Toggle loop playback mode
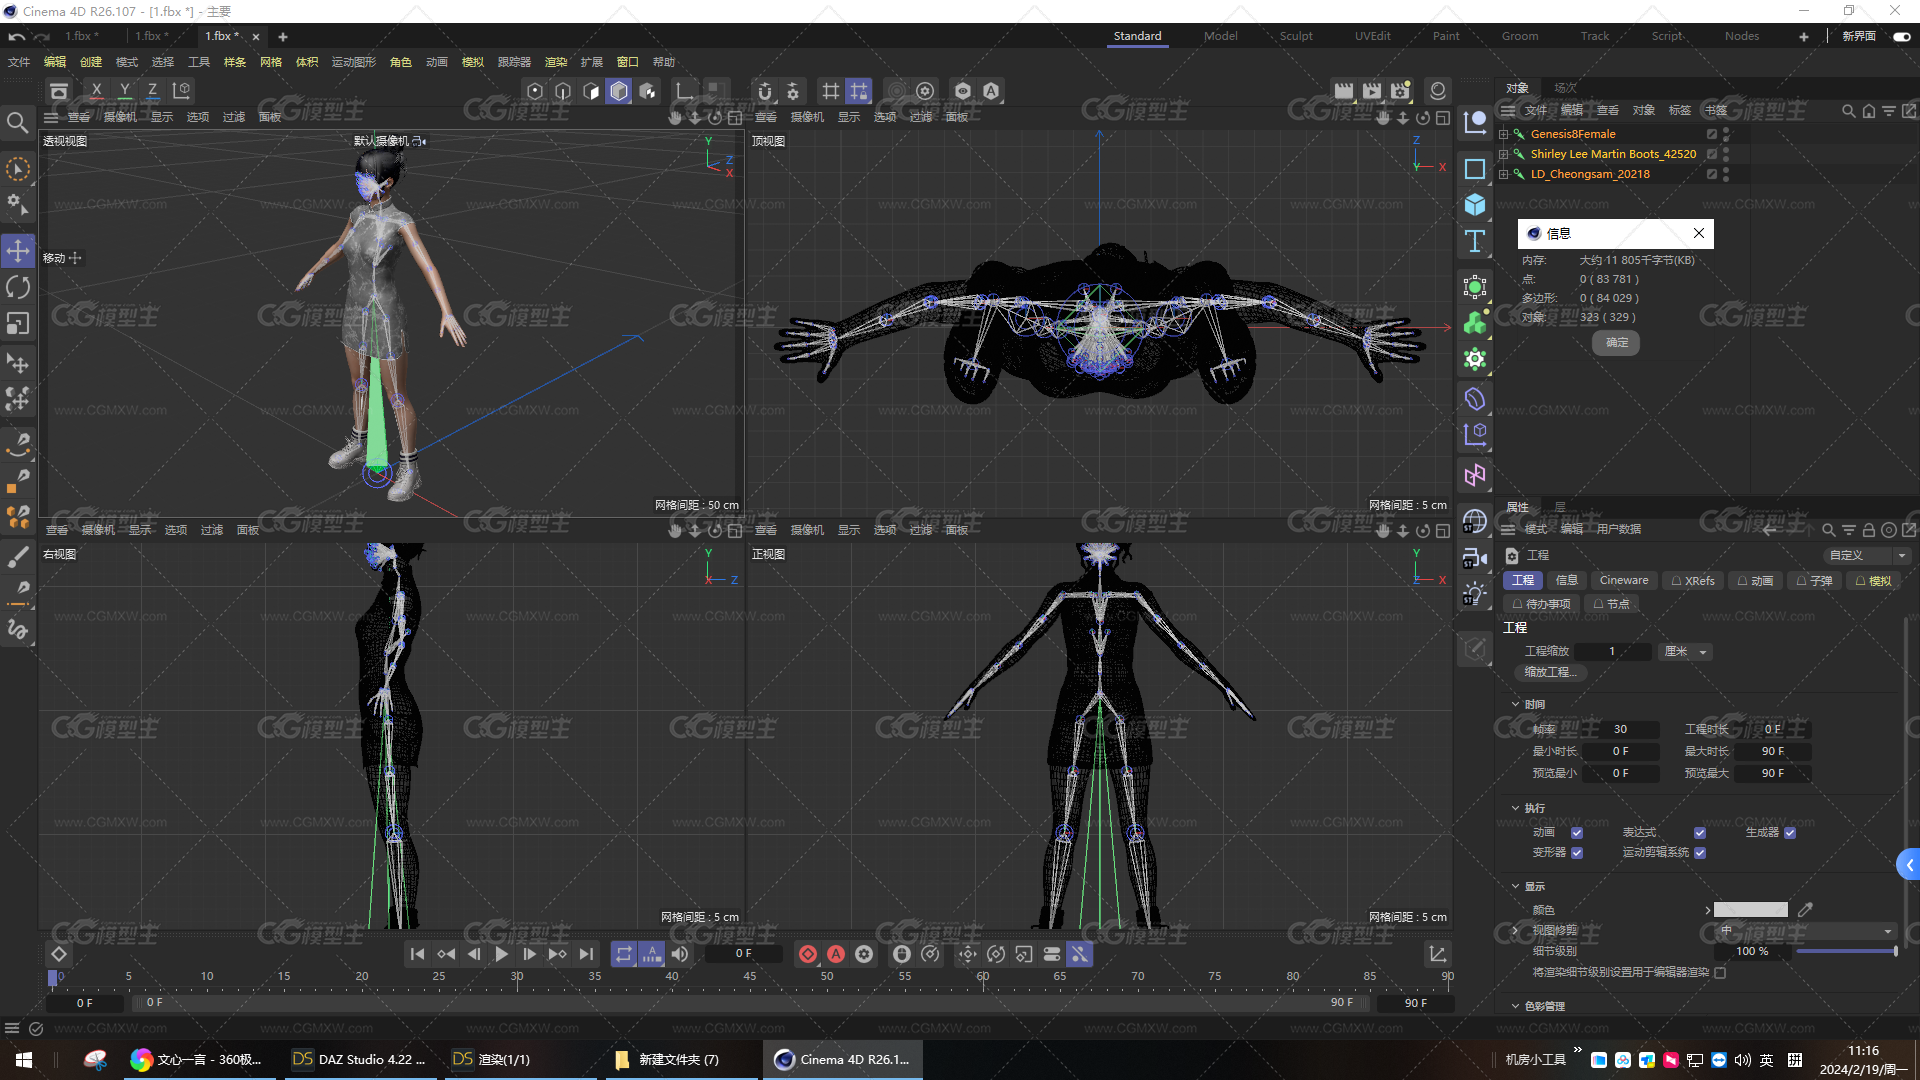1920x1080 pixels. point(624,955)
